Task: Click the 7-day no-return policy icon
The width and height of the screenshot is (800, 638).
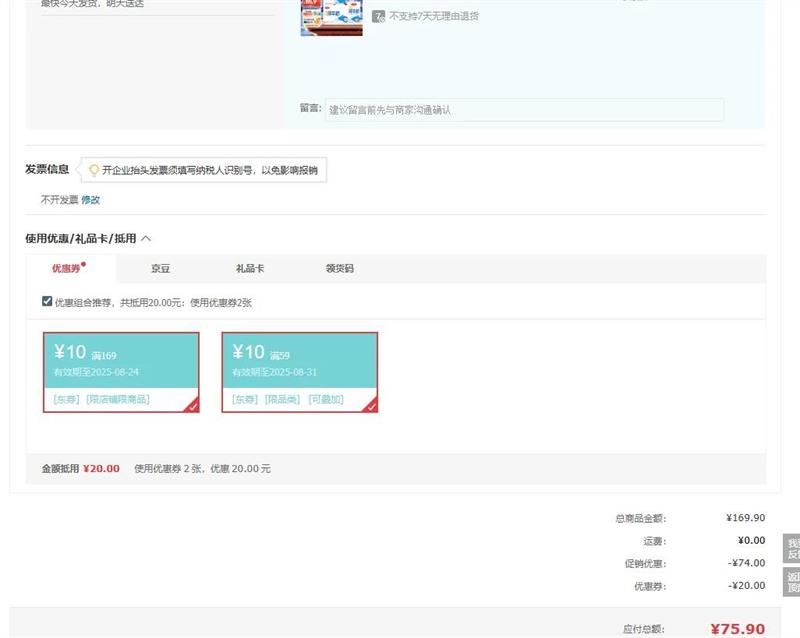Action: [379, 16]
